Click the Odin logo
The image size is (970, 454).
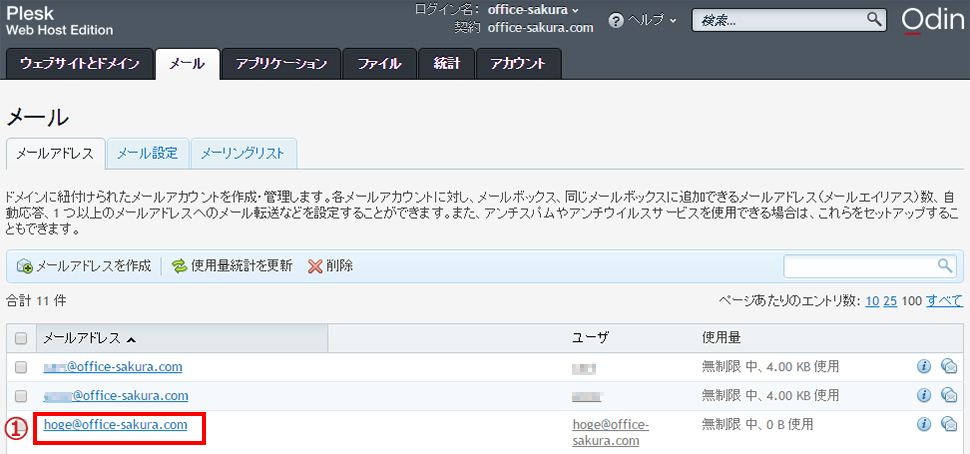click(x=933, y=21)
